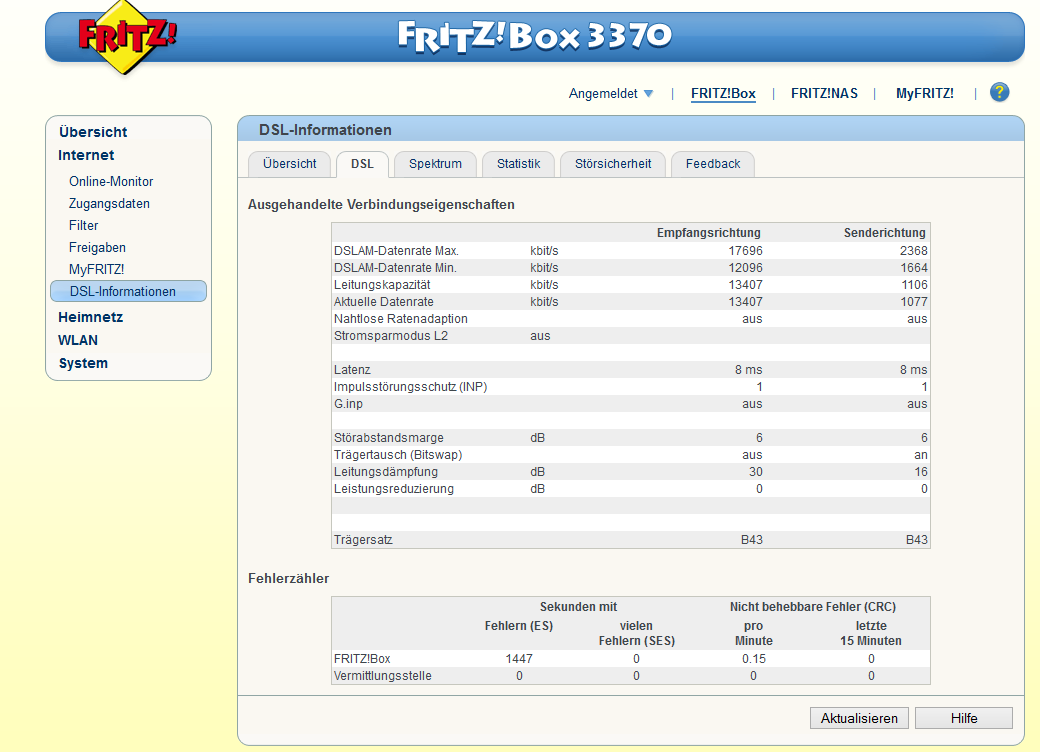Open Freigaben in sidebar
This screenshot has height=752, width=1040.
click(x=98, y=247)
